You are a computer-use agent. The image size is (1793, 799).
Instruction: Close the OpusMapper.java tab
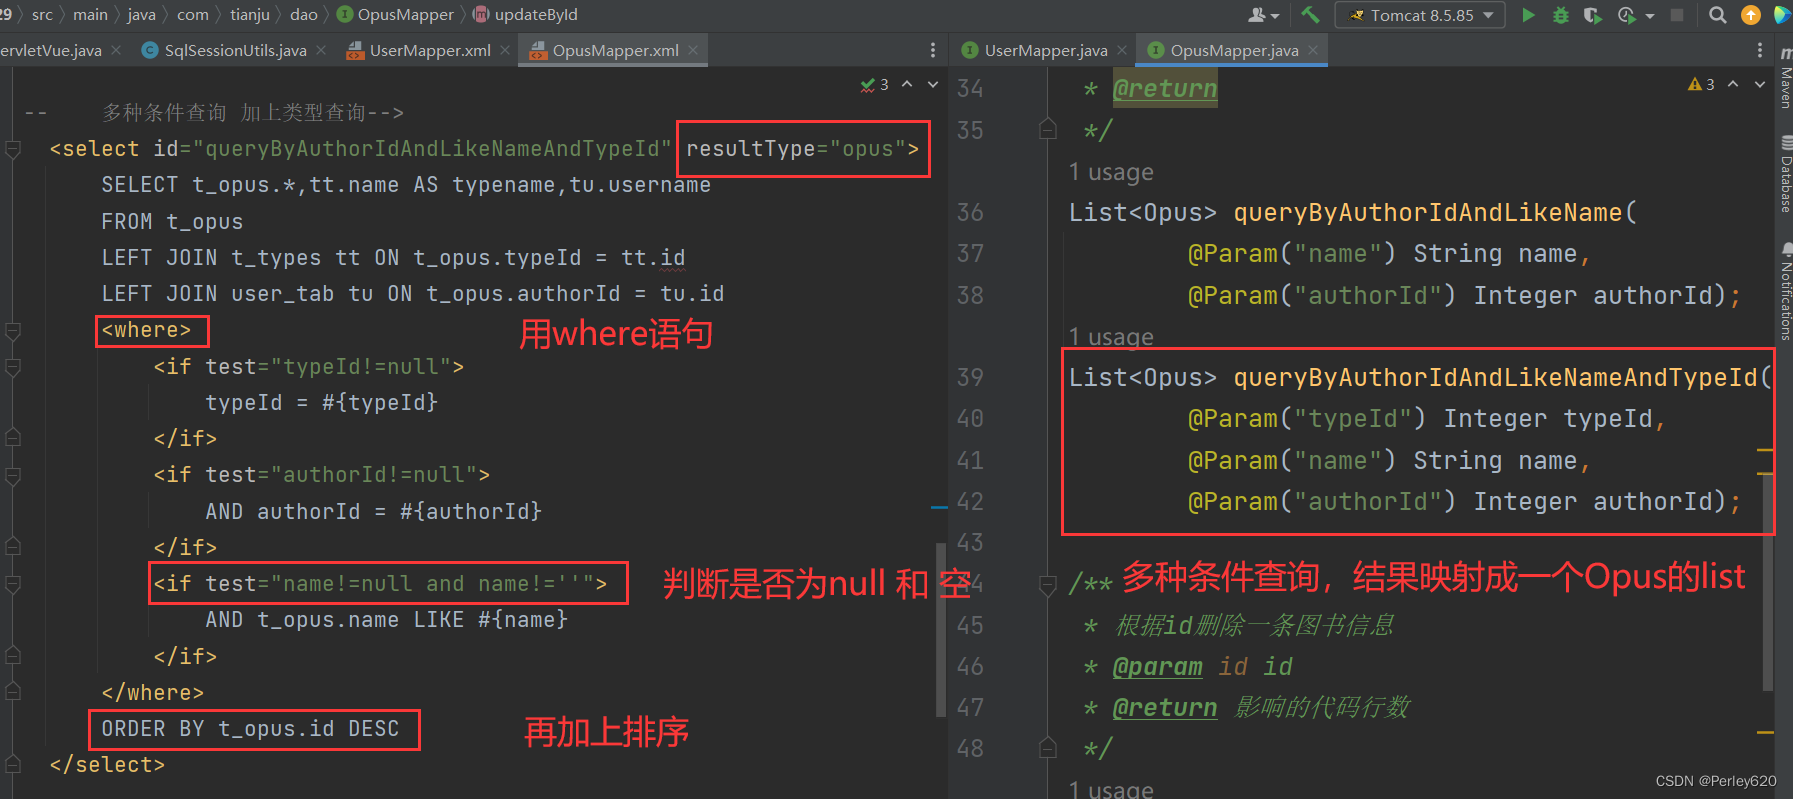tap(1313, 50)
